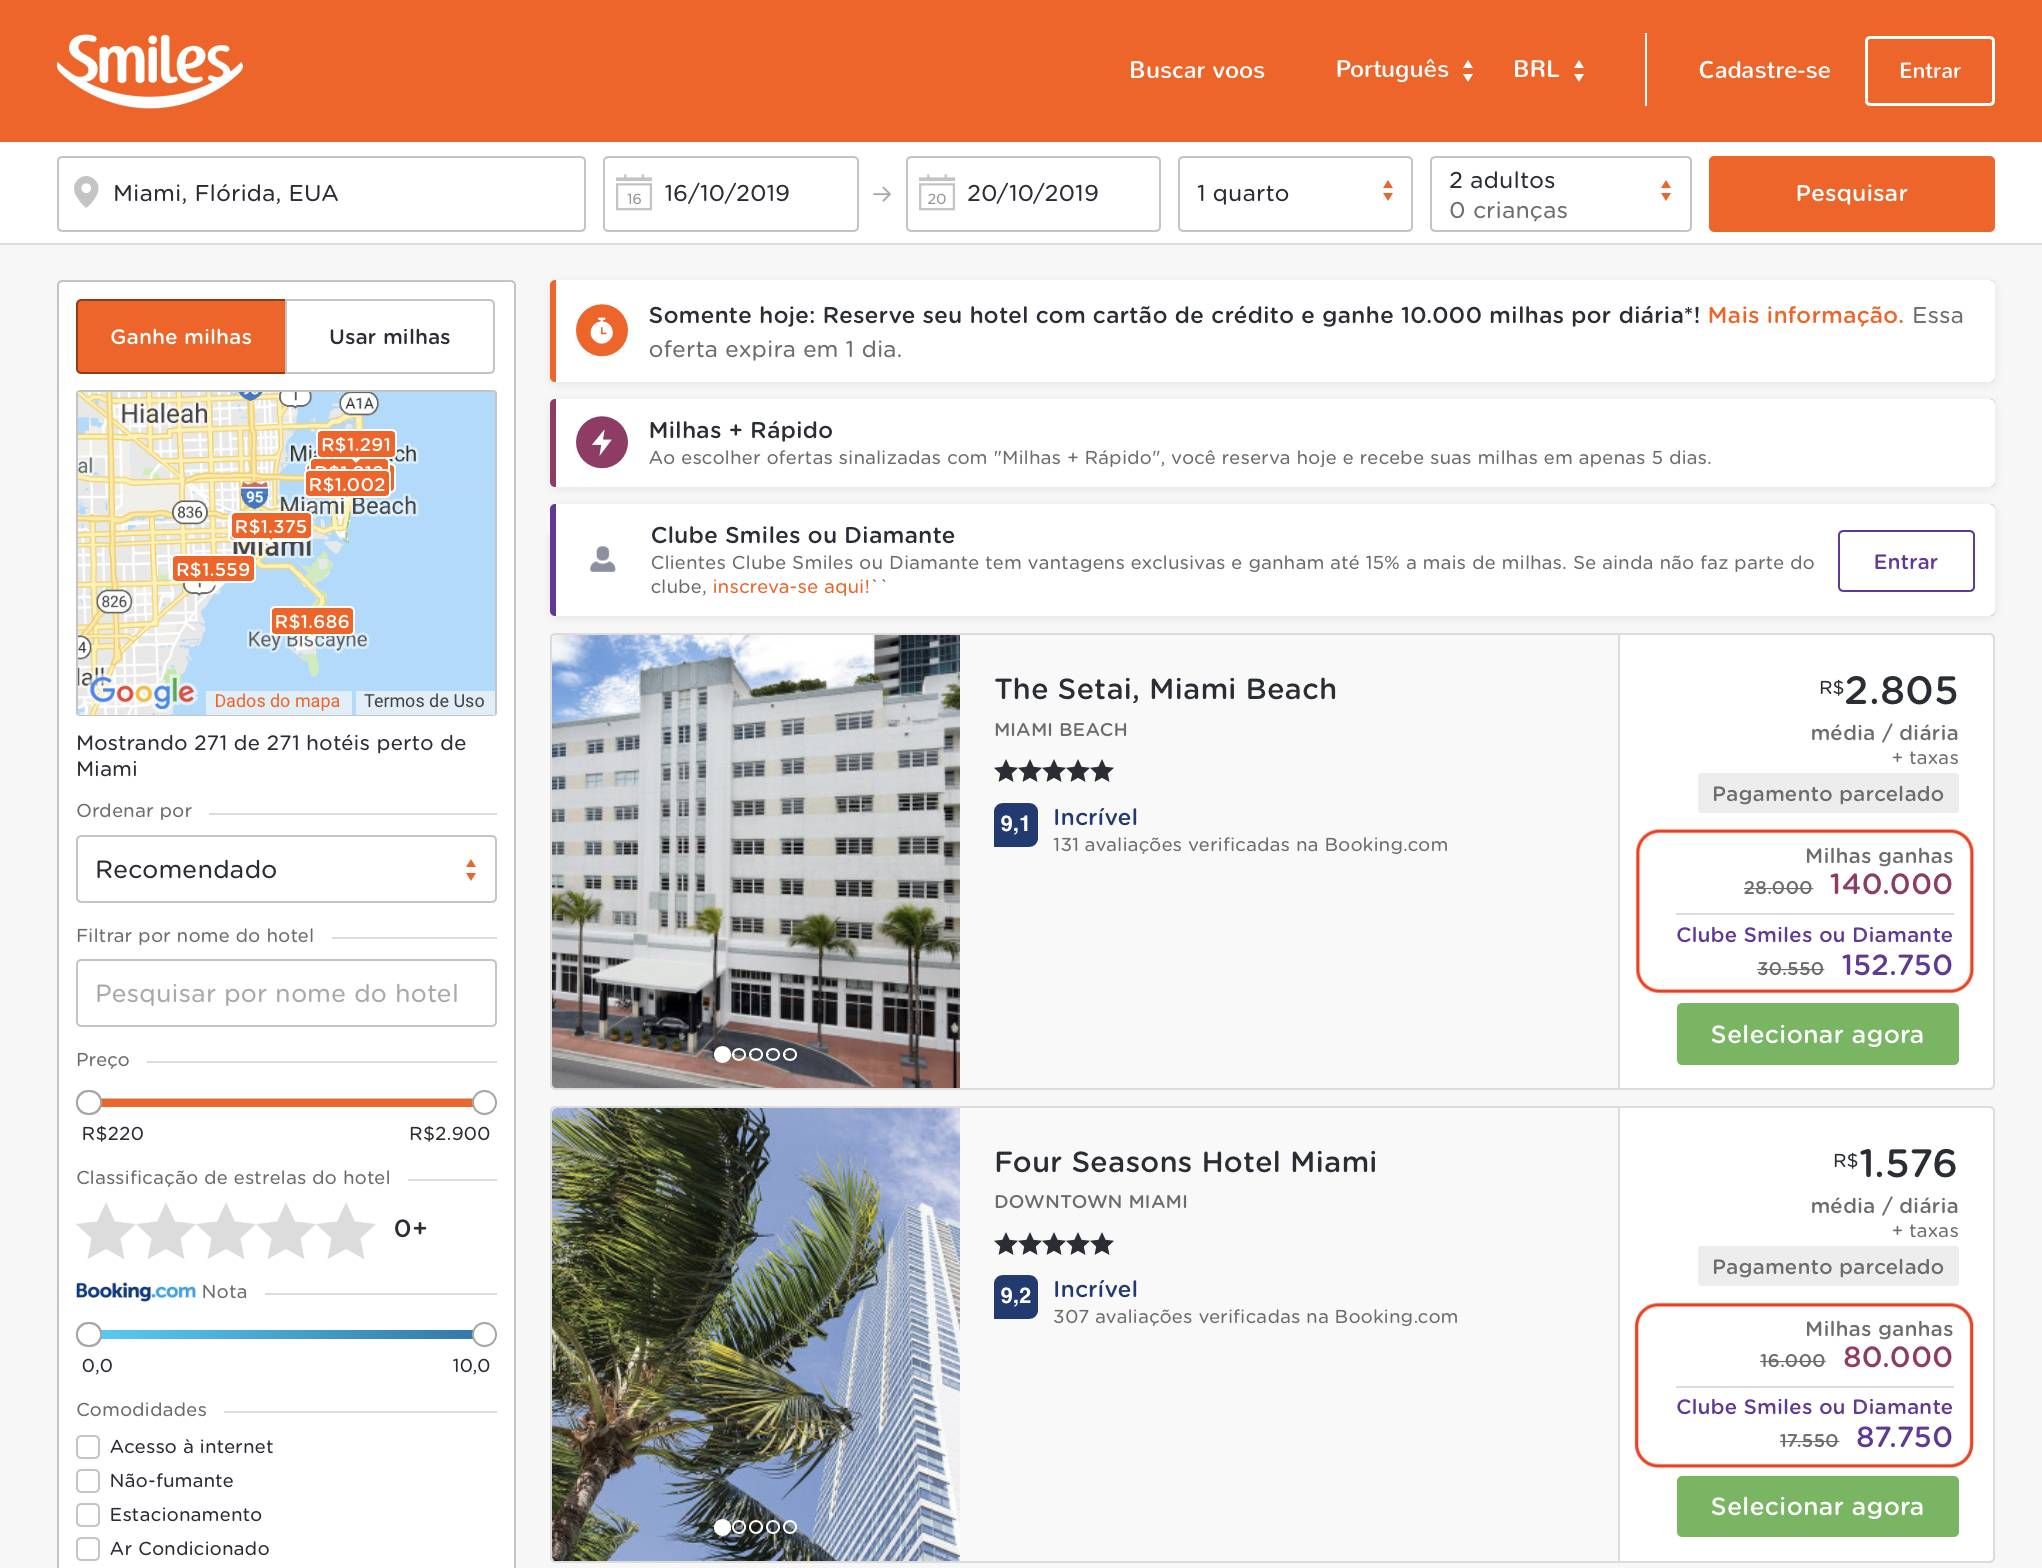Click second carousel dot on The Setai photo
The height and width of the screenshot is (1568, 2042).
[x=739, y=1054]
